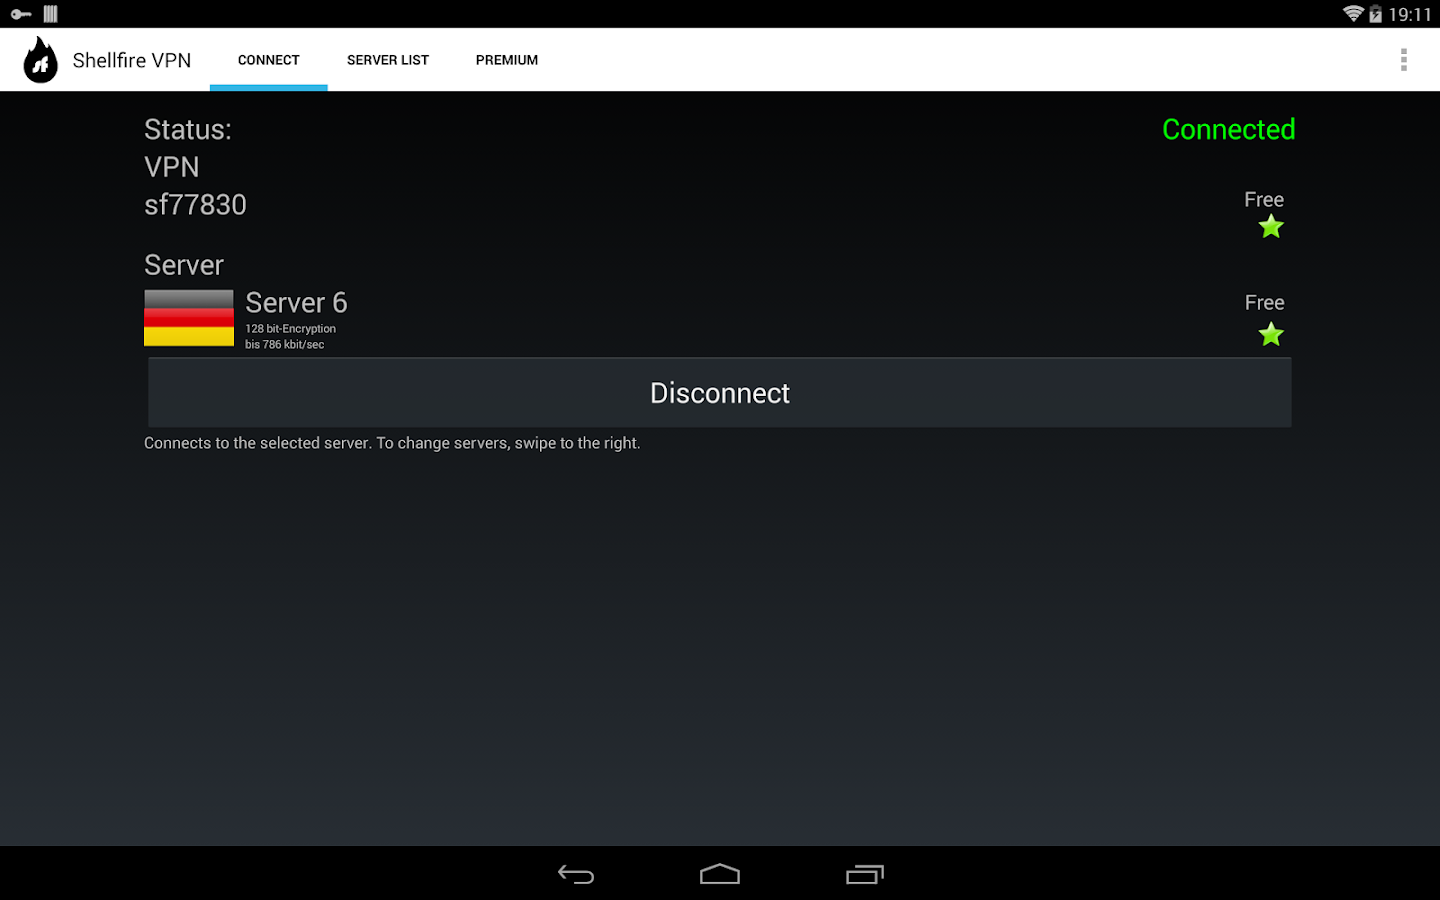Image resolution: width=1440 pixels, height=900 pixels.
Task: Tap the Android home button
Action: point(720,874)
